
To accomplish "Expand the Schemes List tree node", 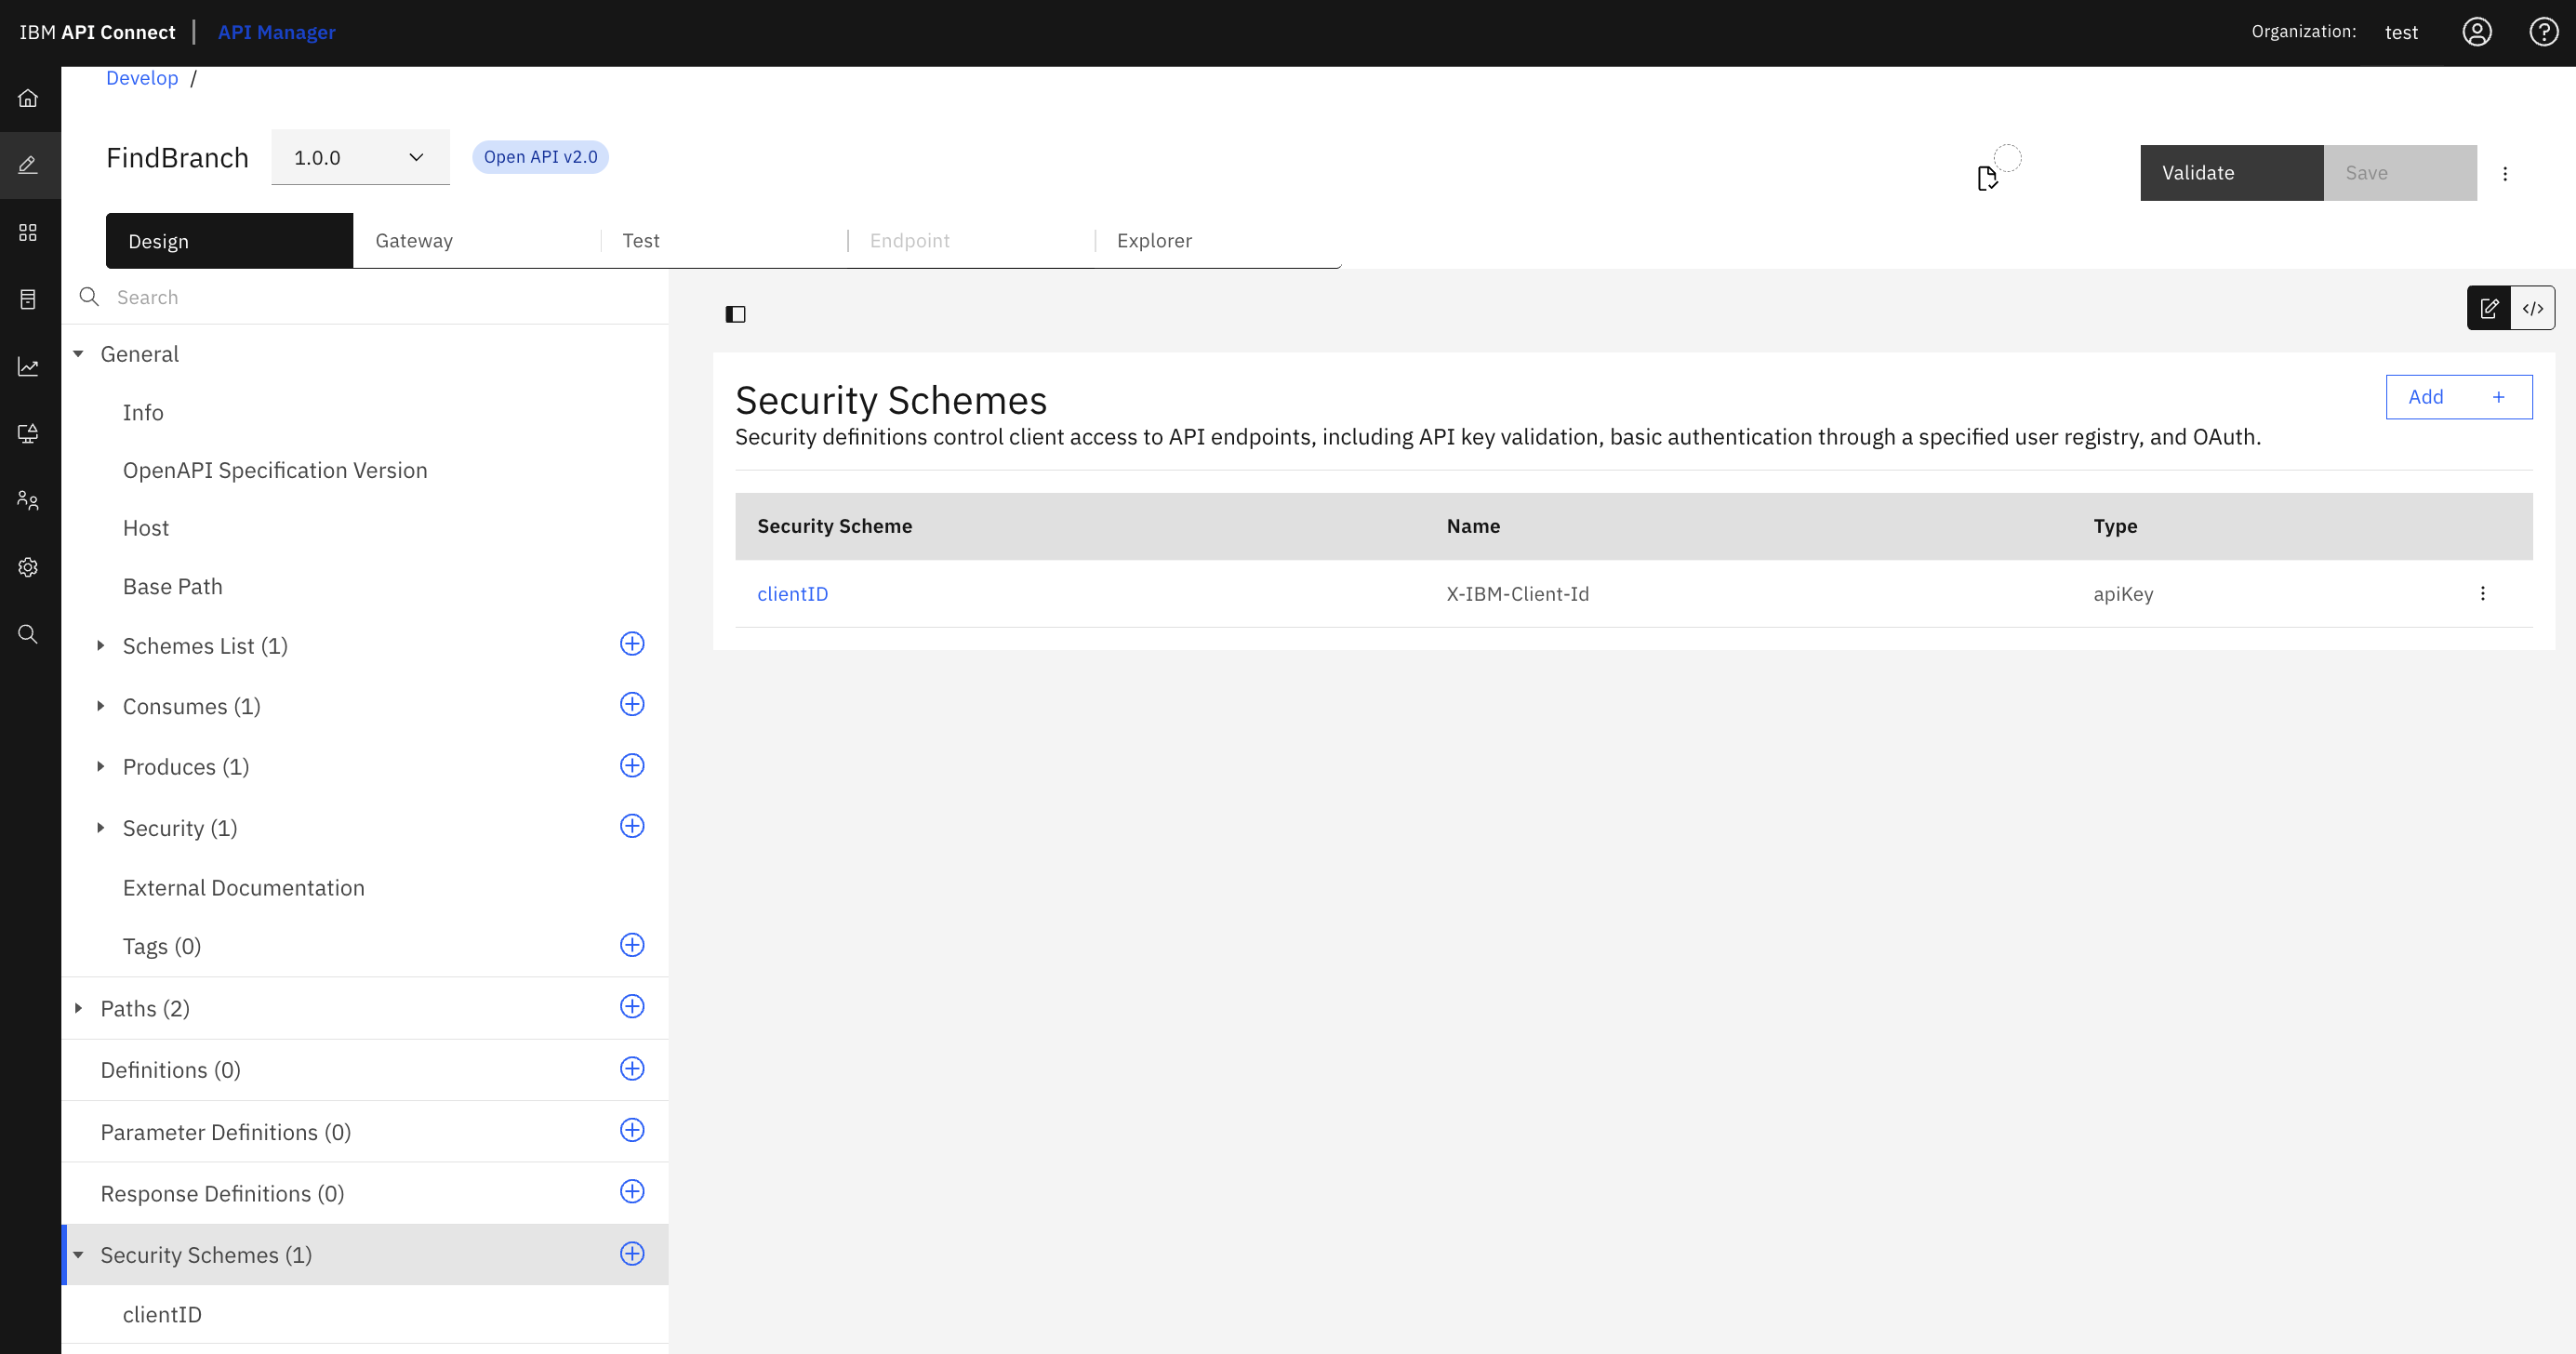I will click(x=101, y=646).
